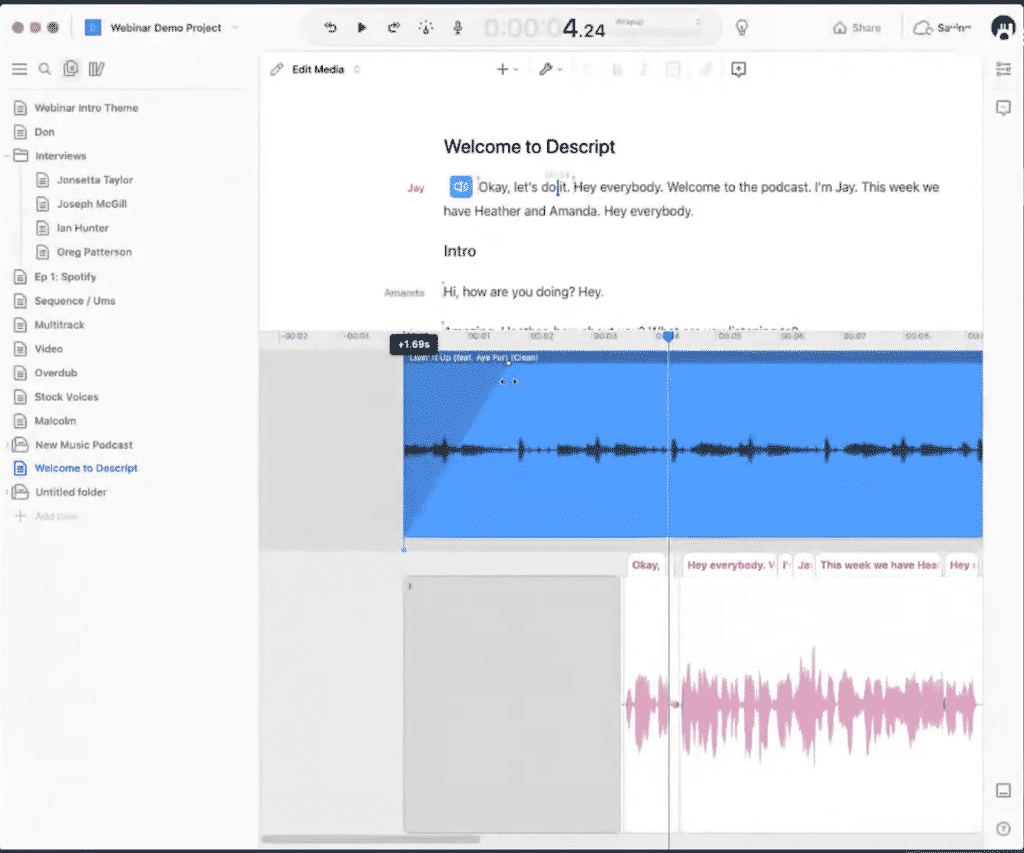Click the hamburger menu icon in the sidebar

tap(19, 69)
